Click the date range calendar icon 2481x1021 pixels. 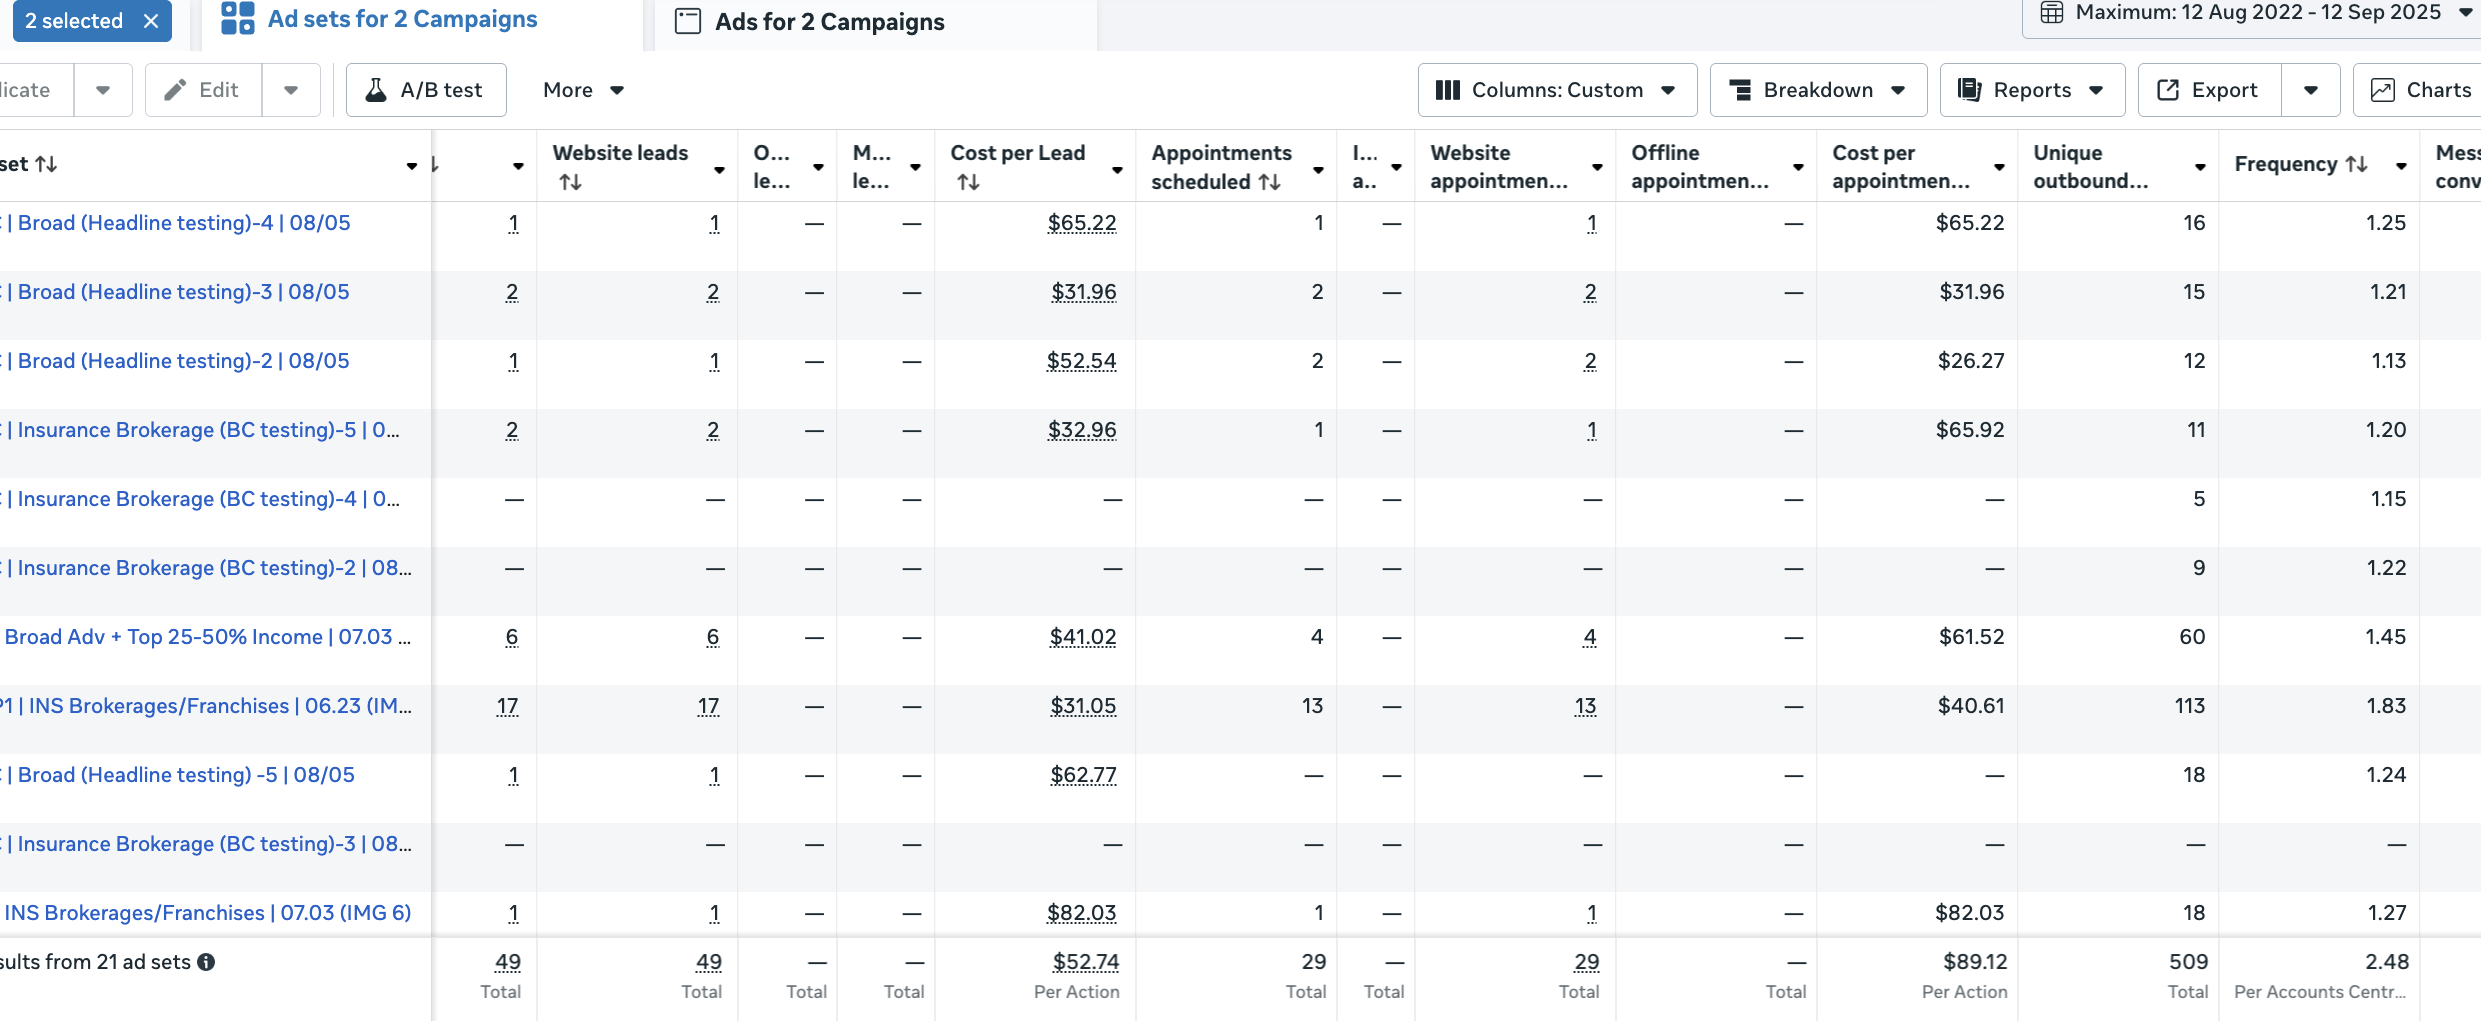coord(2051,13)
